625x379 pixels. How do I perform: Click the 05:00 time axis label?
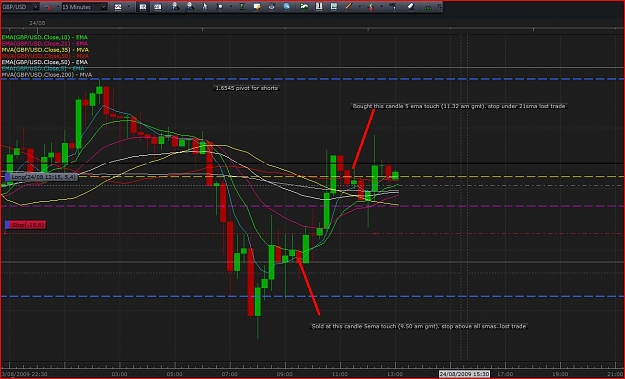point(175,374)
